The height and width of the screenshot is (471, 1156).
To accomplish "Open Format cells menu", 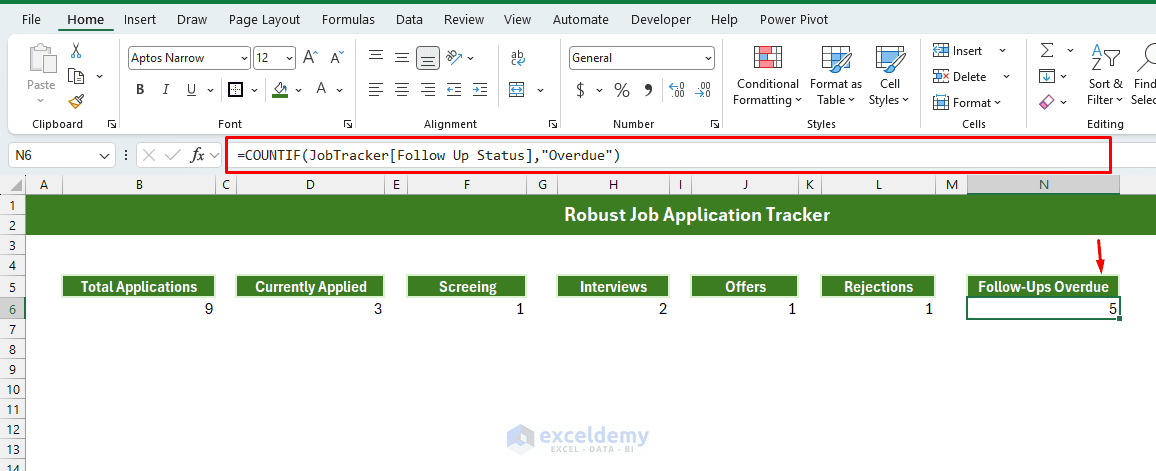I will click(x=967, y=102).
